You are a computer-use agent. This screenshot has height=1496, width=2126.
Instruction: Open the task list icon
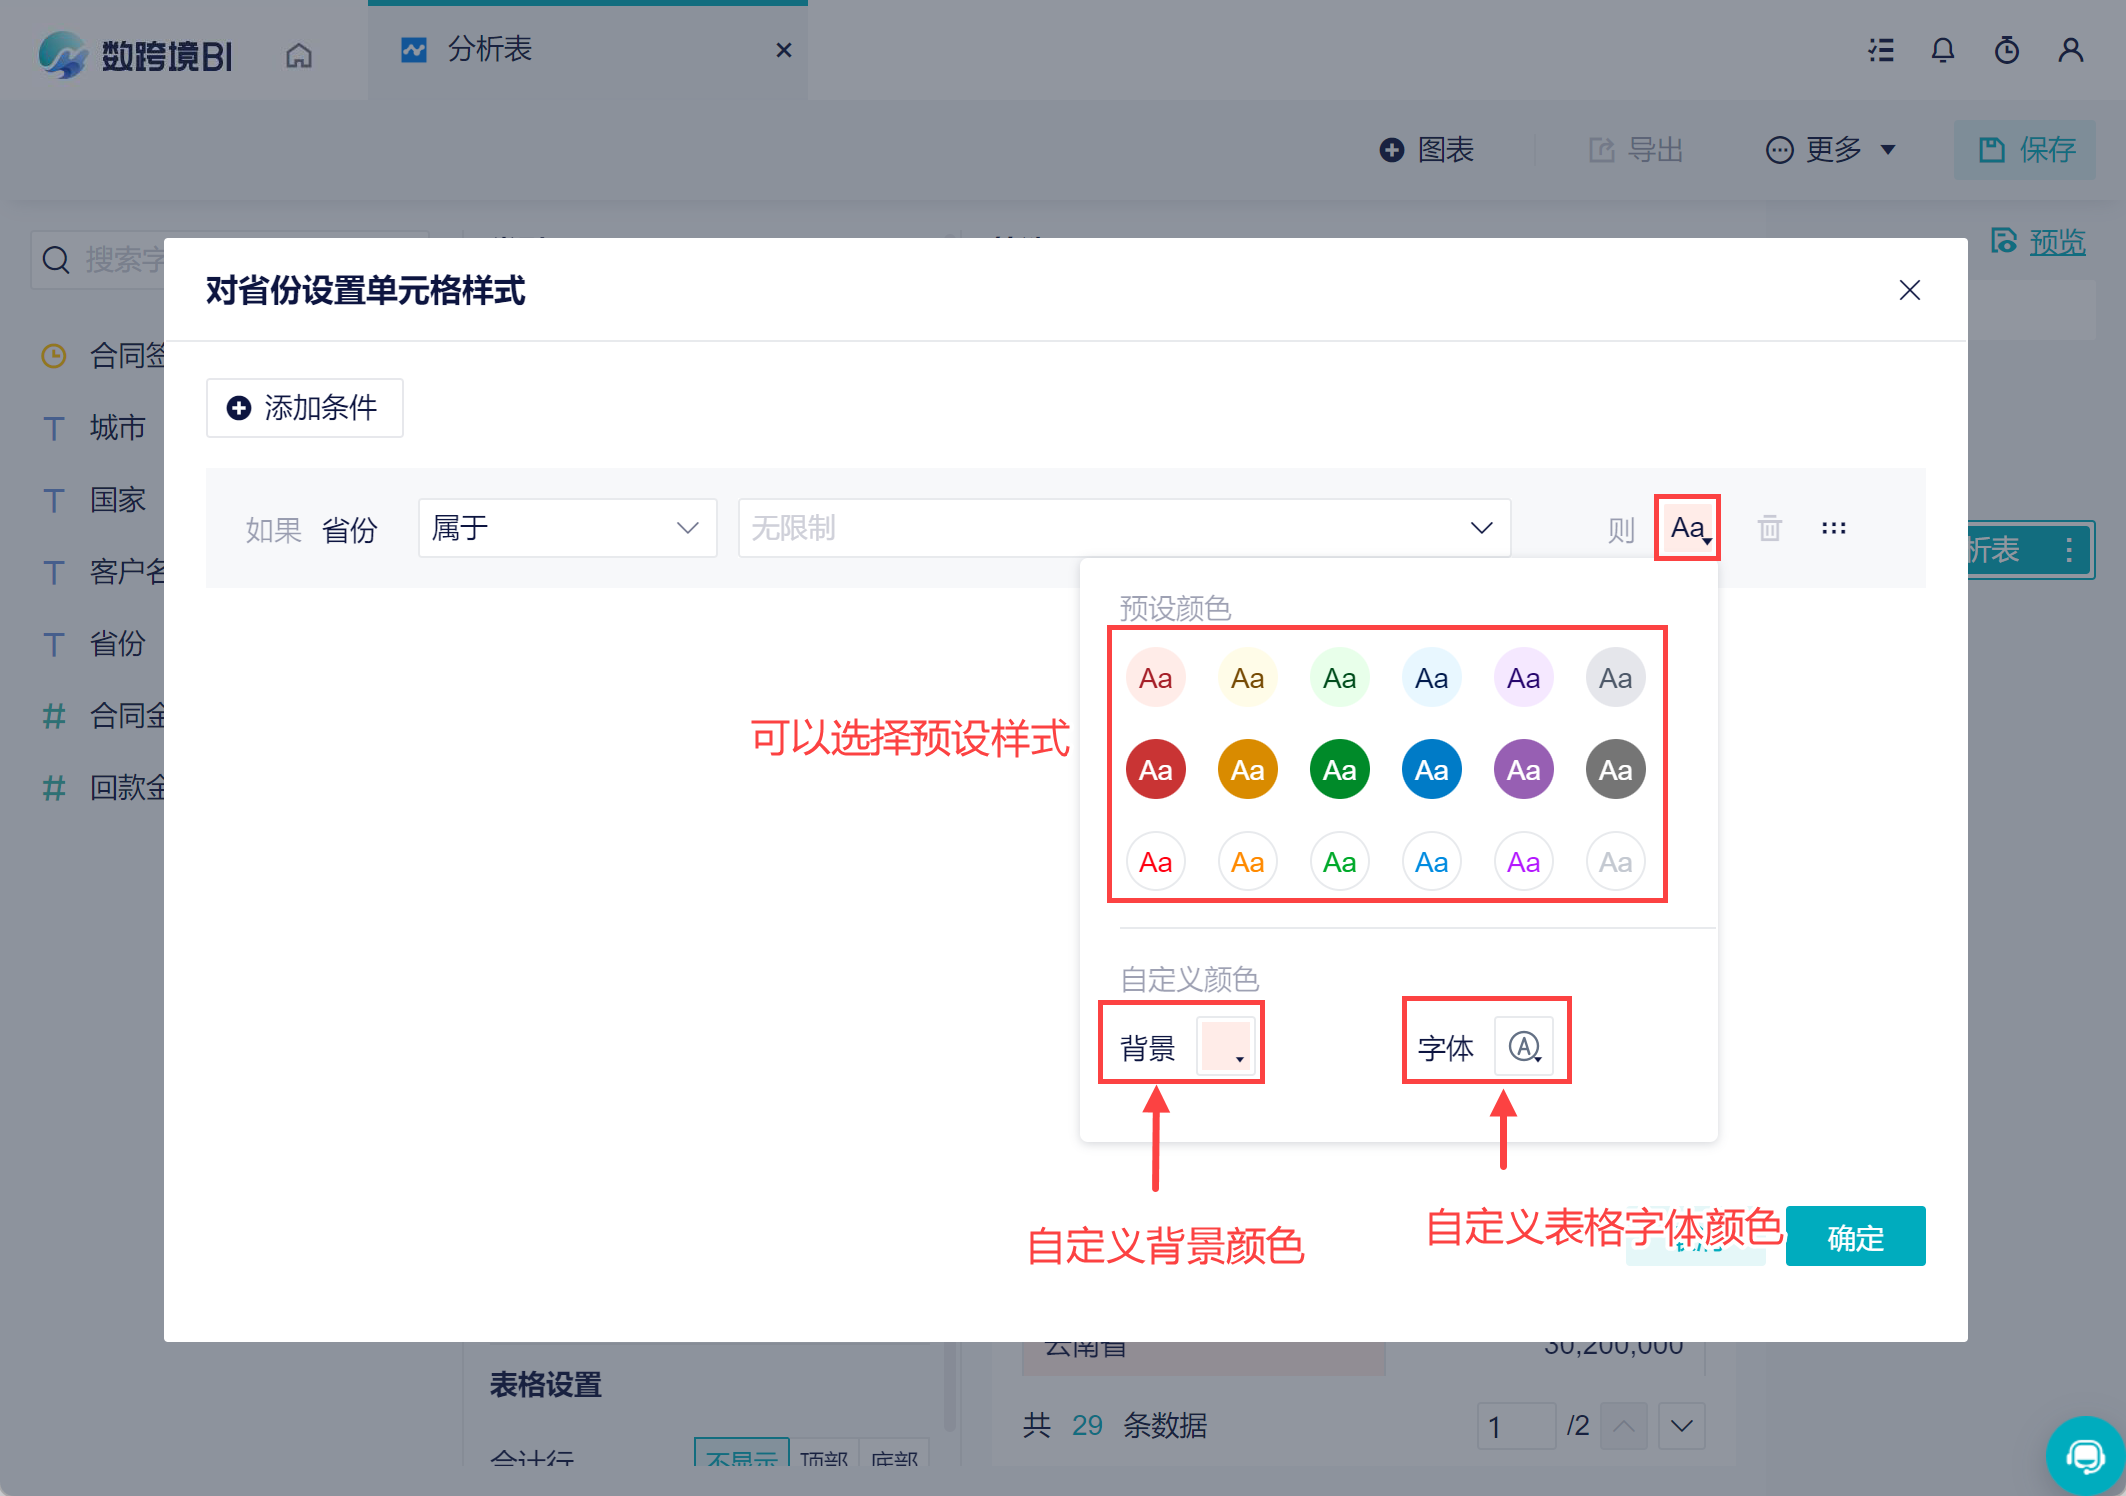coord(1881,50)
